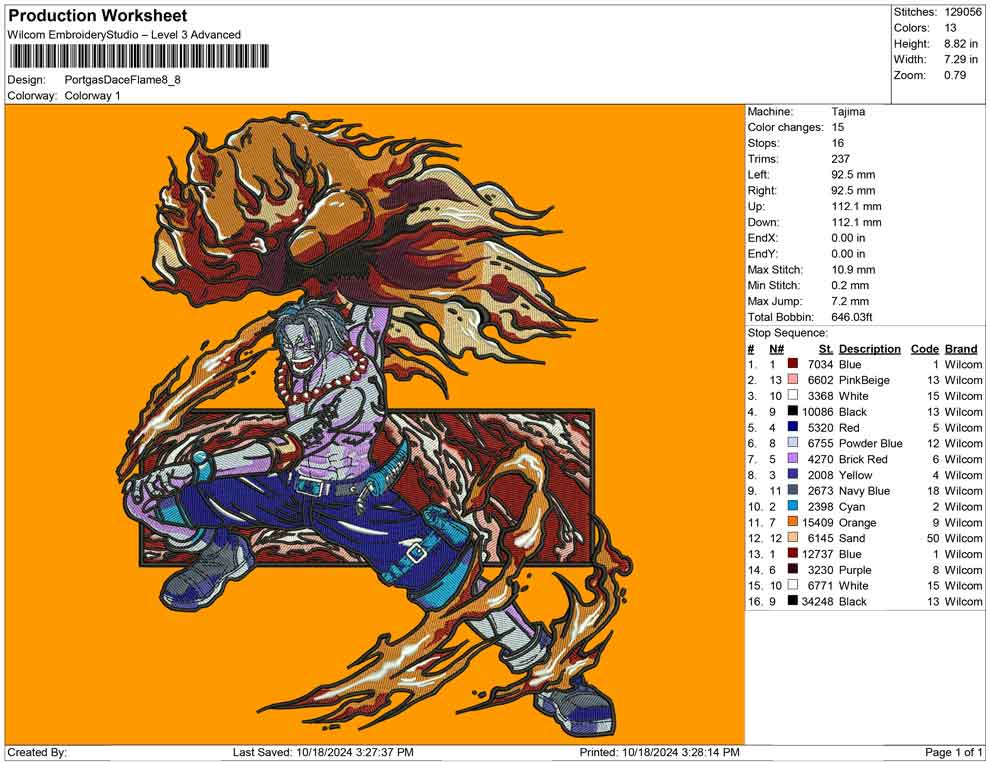Click the Purple color swatch in stop 14

pos(792,569)
